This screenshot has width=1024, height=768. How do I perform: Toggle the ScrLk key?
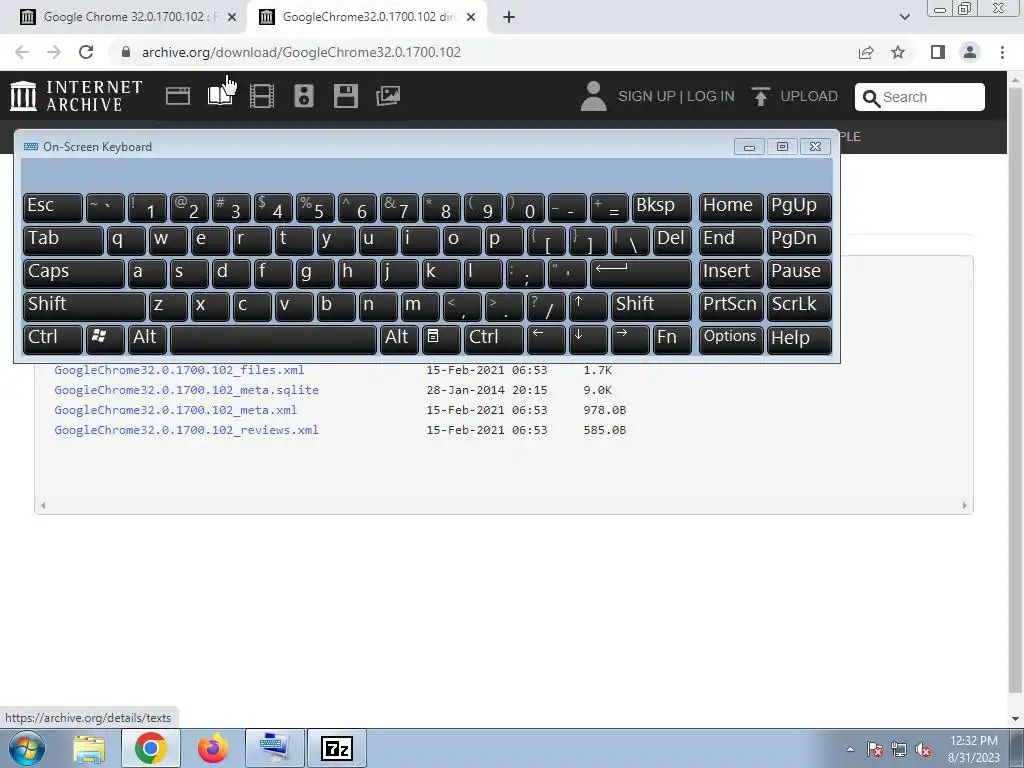pyautogui.click(x=799, y=305)
